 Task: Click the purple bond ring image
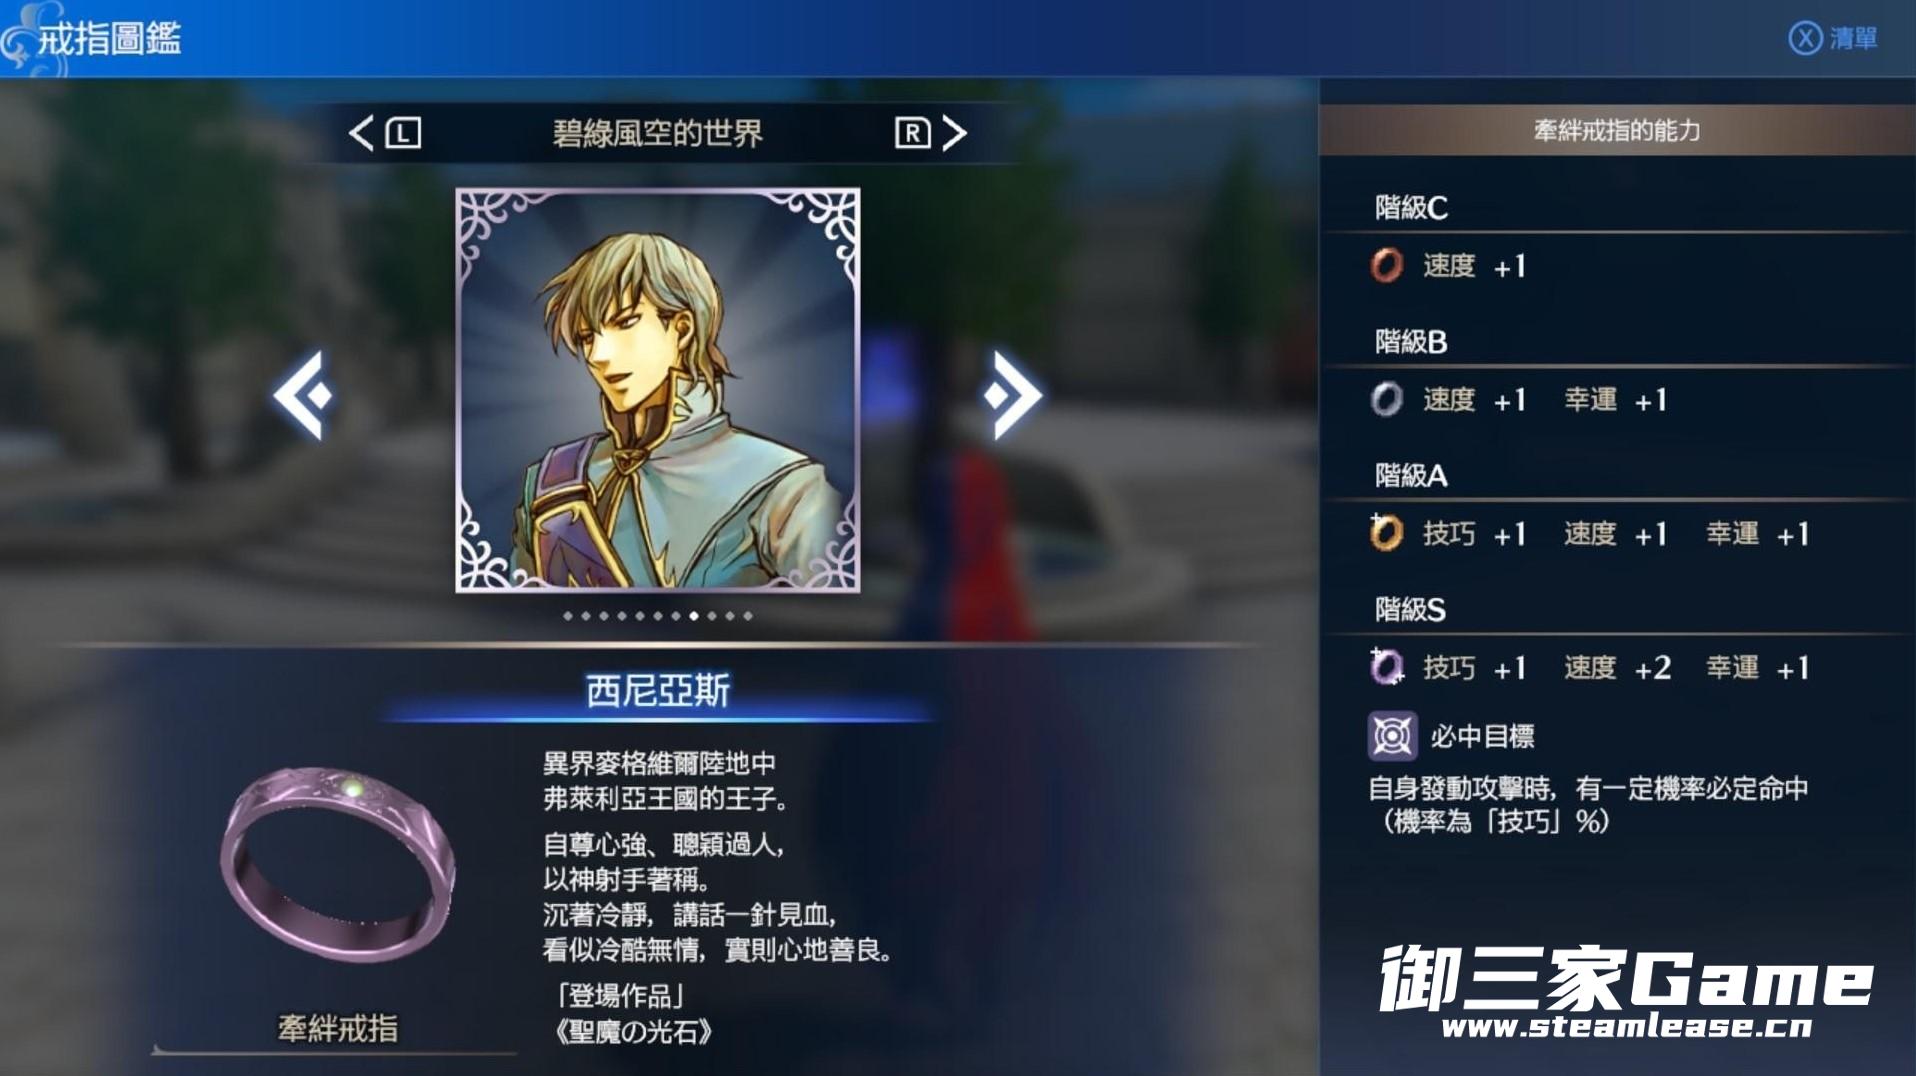pyautogui.click(x=338, y=863)
